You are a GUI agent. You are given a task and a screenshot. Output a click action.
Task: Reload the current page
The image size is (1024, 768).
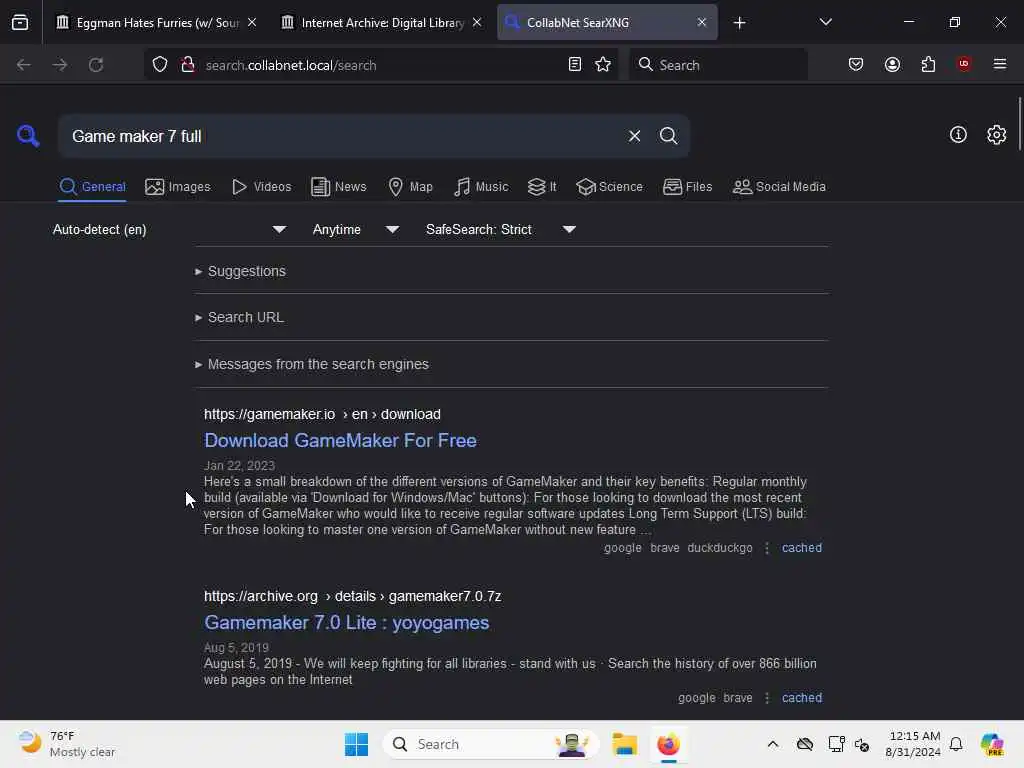[96, 65]
